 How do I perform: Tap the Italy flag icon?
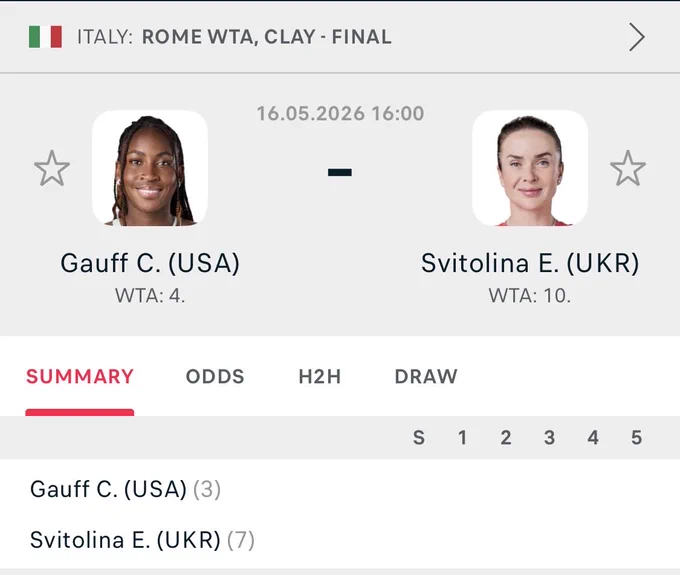point(45,37)
